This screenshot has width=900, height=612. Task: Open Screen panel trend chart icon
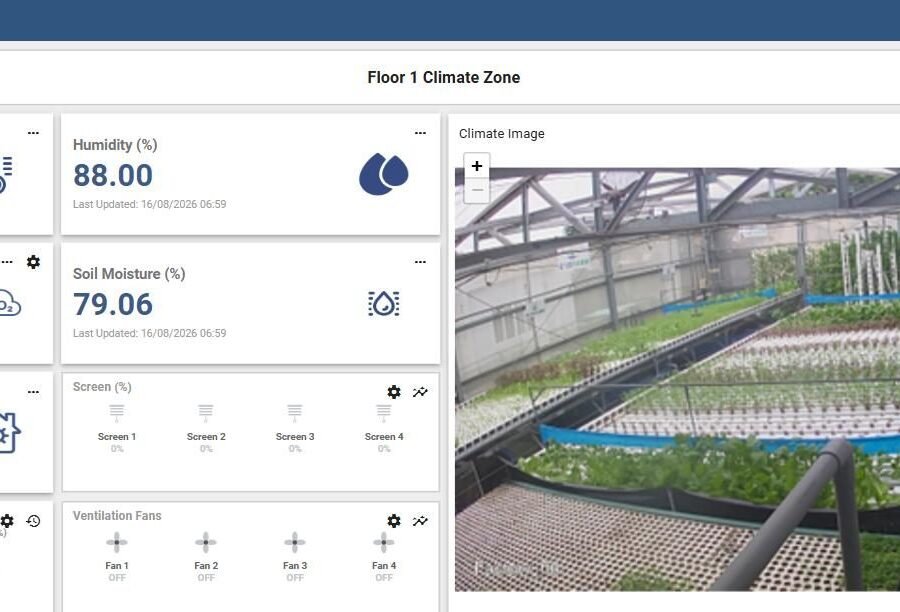(420, 392)
